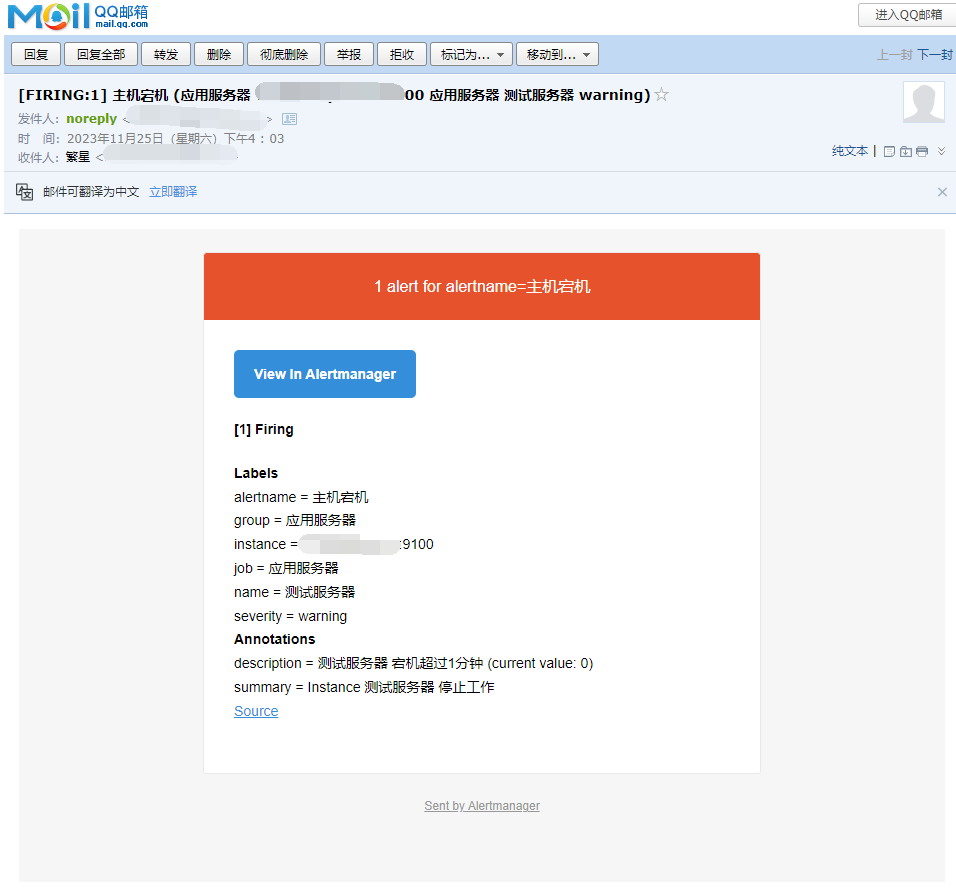This screenshot has width=956, height=890.
Task: Click the sender avatar thumbnail
Action: tap(923, 102)
